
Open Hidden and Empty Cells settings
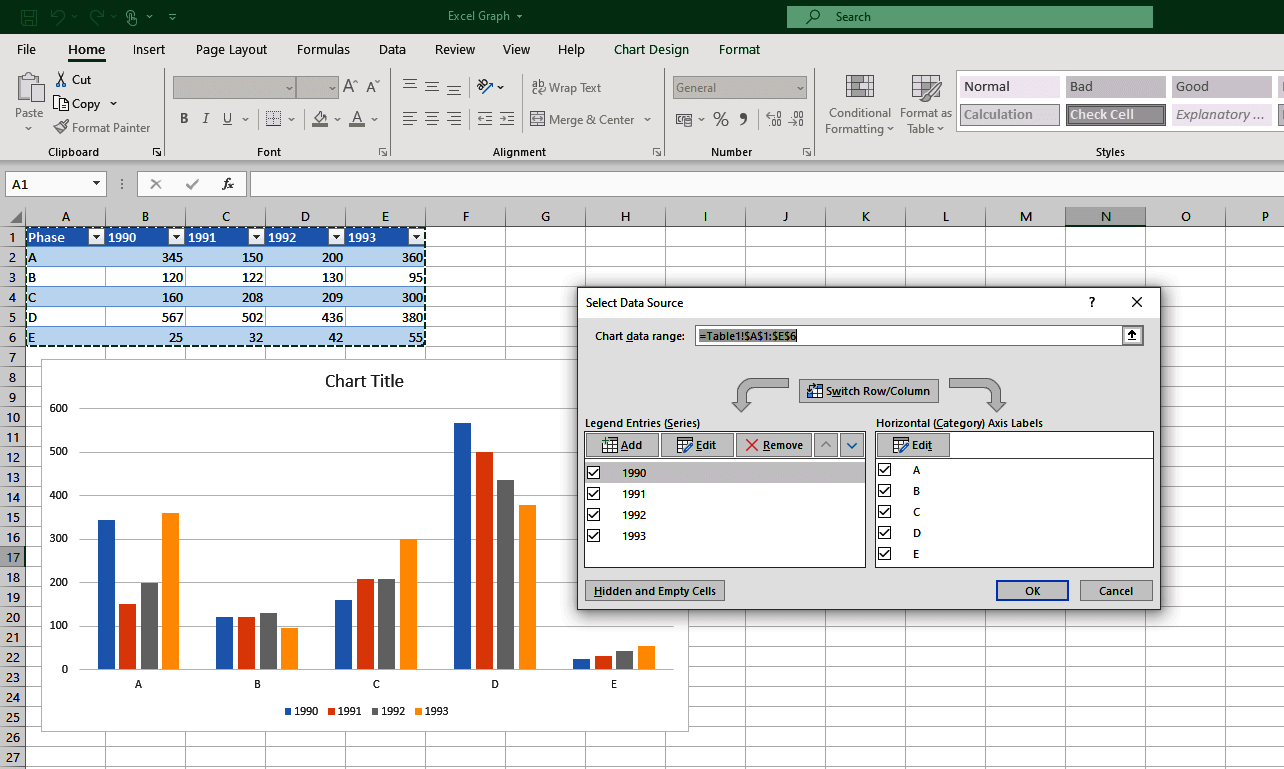click(x=654, y=590)
